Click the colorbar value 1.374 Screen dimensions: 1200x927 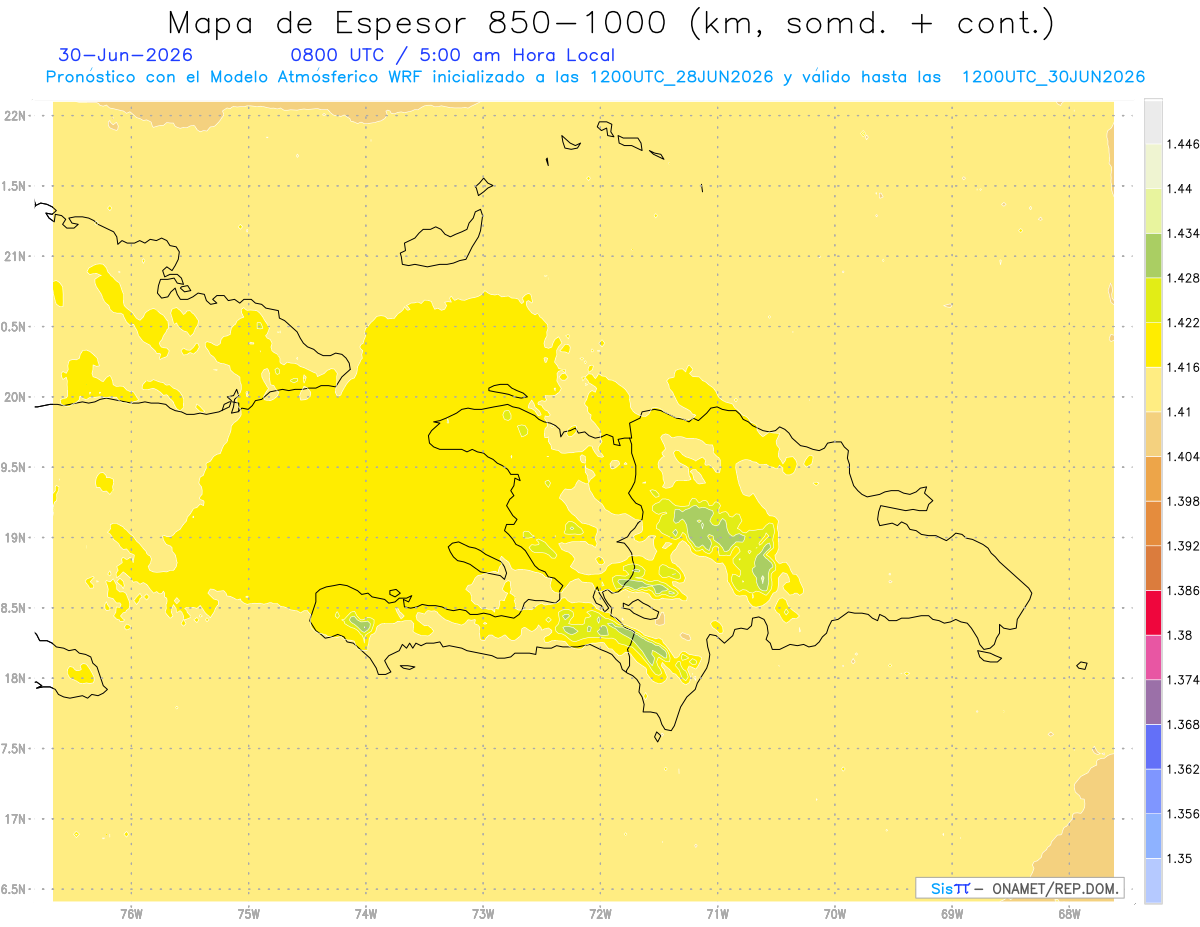[1185, 680]
